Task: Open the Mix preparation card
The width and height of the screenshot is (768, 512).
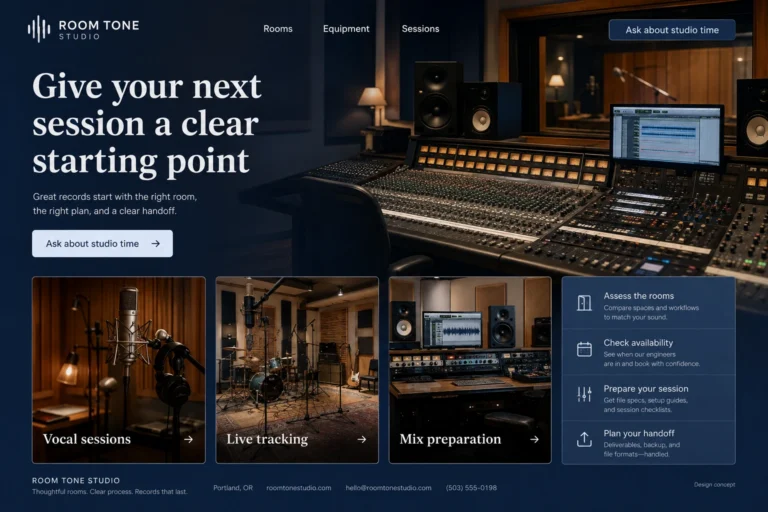Action: click(x=470, y=370)
